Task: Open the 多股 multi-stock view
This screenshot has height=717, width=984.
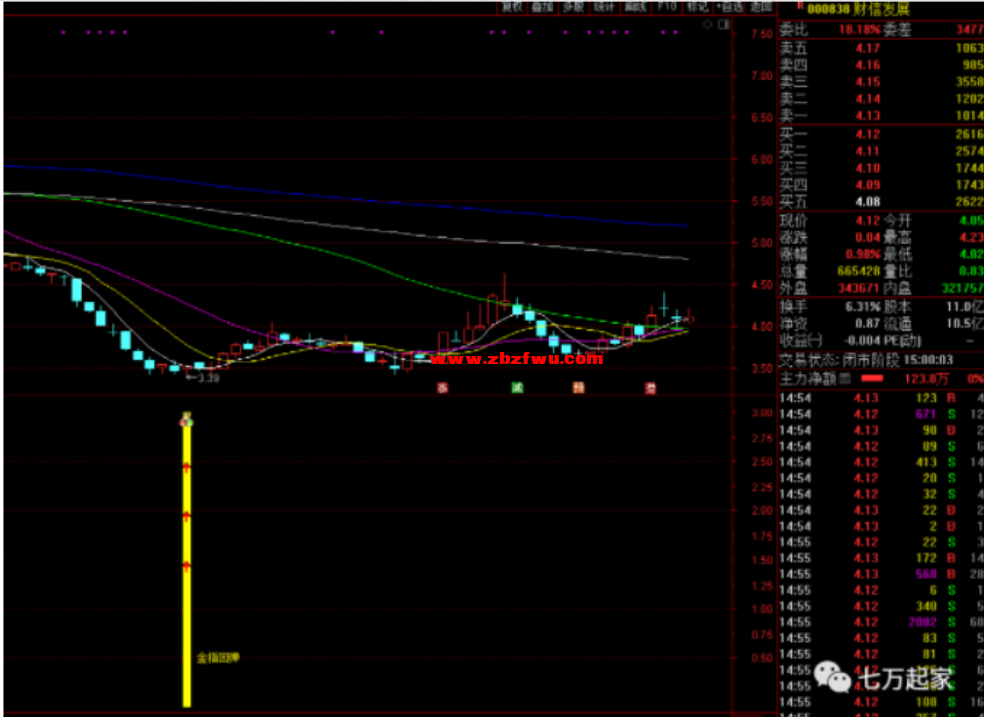Action: pos(574,7)
